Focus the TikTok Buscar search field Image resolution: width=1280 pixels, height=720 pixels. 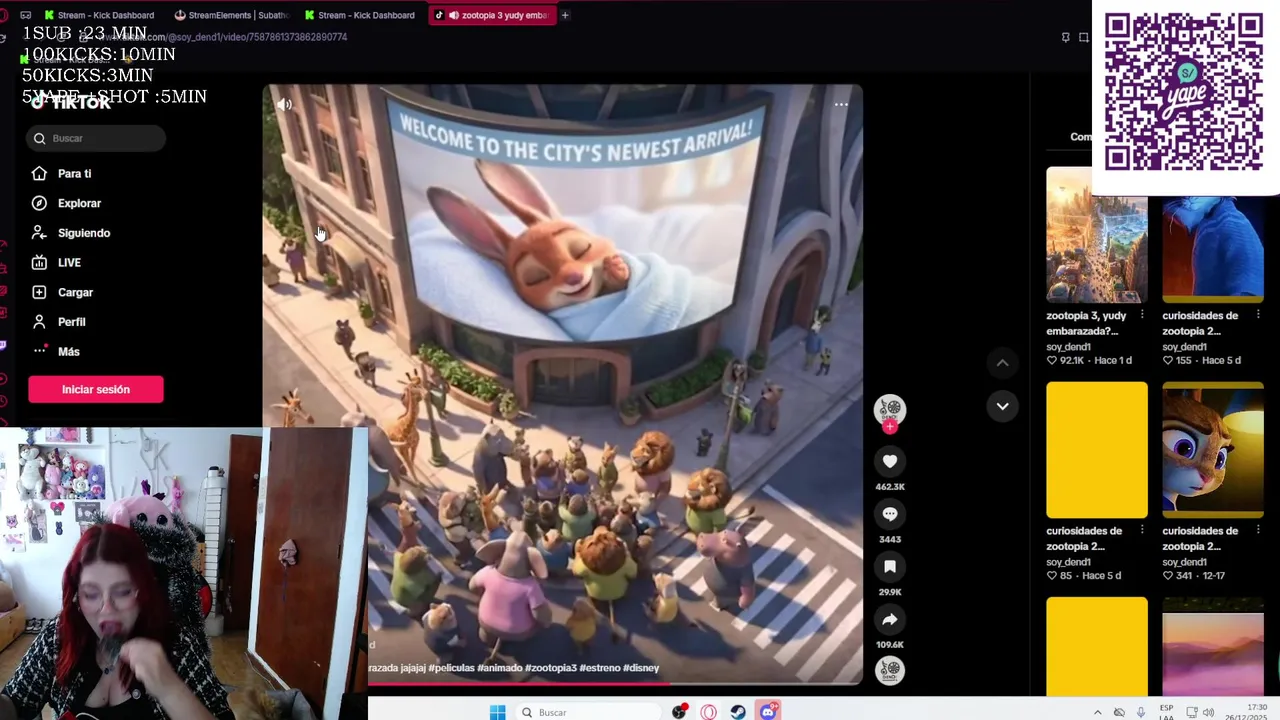click(96, 138)
